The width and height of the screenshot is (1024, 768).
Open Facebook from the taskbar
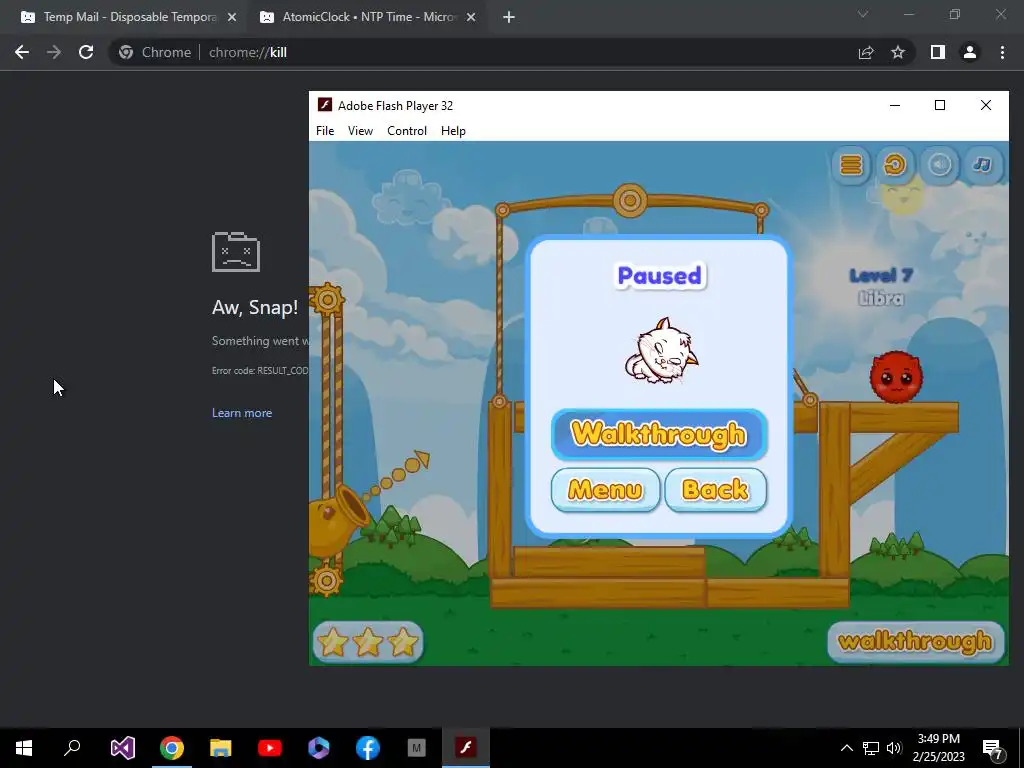(367, 748)
